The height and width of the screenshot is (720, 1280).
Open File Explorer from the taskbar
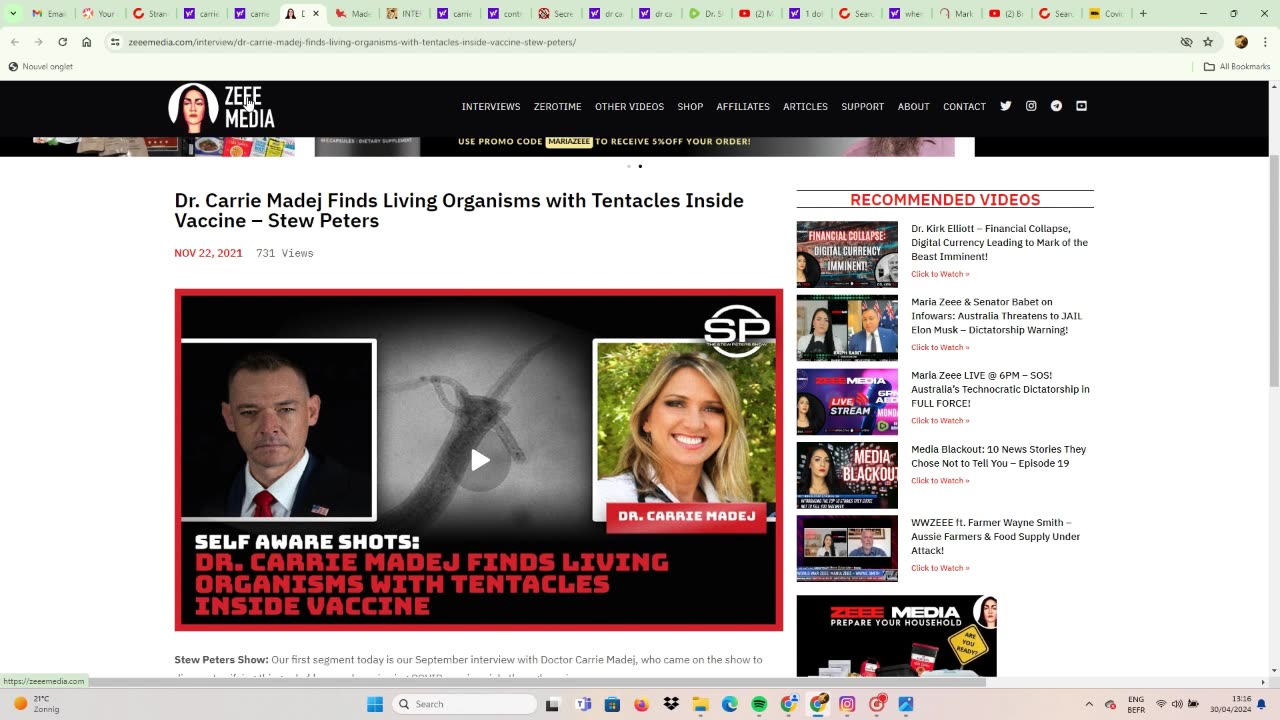click(x=700, y=704)
